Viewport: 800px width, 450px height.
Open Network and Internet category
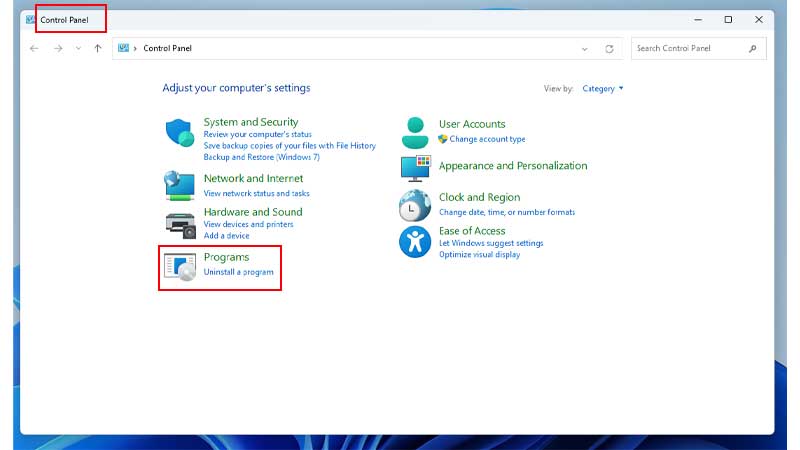click(253, 178)
